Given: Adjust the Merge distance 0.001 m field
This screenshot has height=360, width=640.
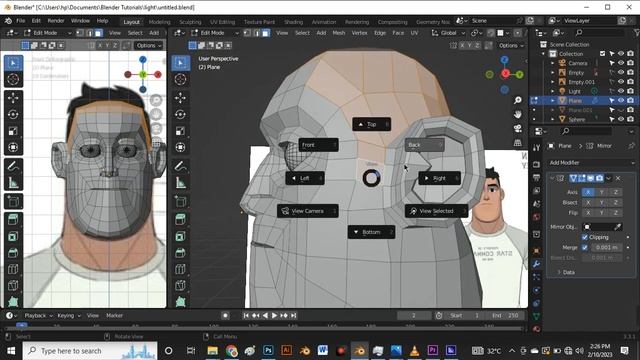Looking at the screenshot, I should [606, 247].
